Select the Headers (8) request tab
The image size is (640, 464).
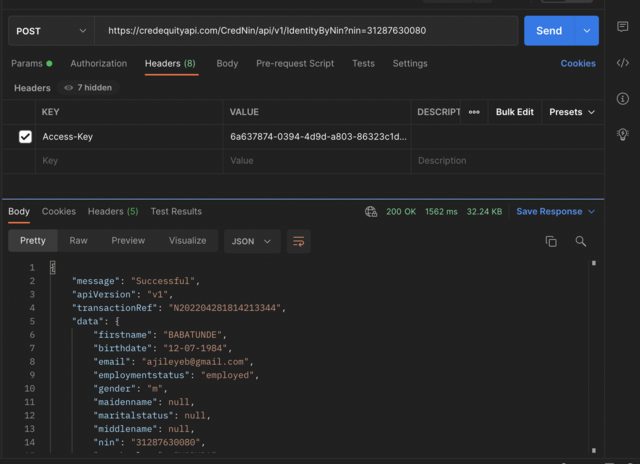tap(170, 64)
